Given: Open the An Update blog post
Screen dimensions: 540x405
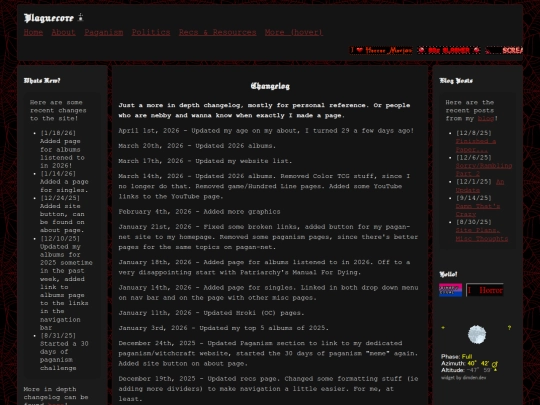Looking at the screenshot, I should coord(480,186).
